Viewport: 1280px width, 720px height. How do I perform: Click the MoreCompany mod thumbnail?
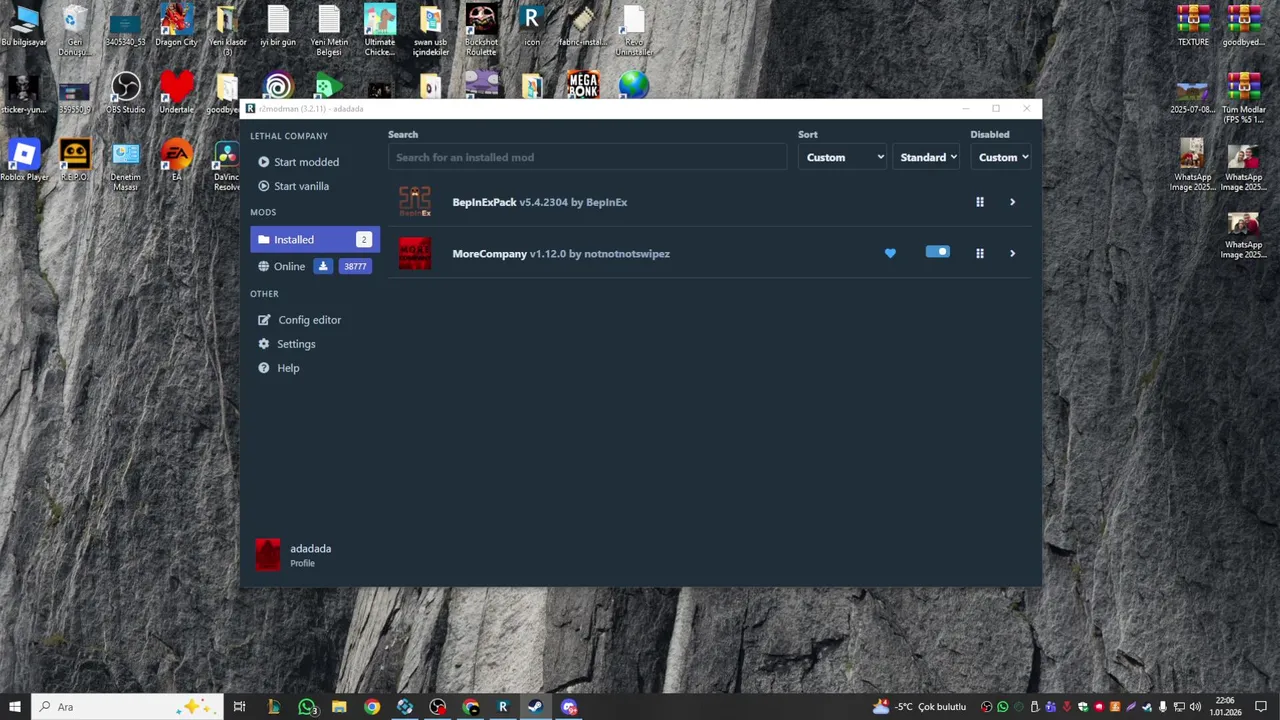[x=415, y=253]
